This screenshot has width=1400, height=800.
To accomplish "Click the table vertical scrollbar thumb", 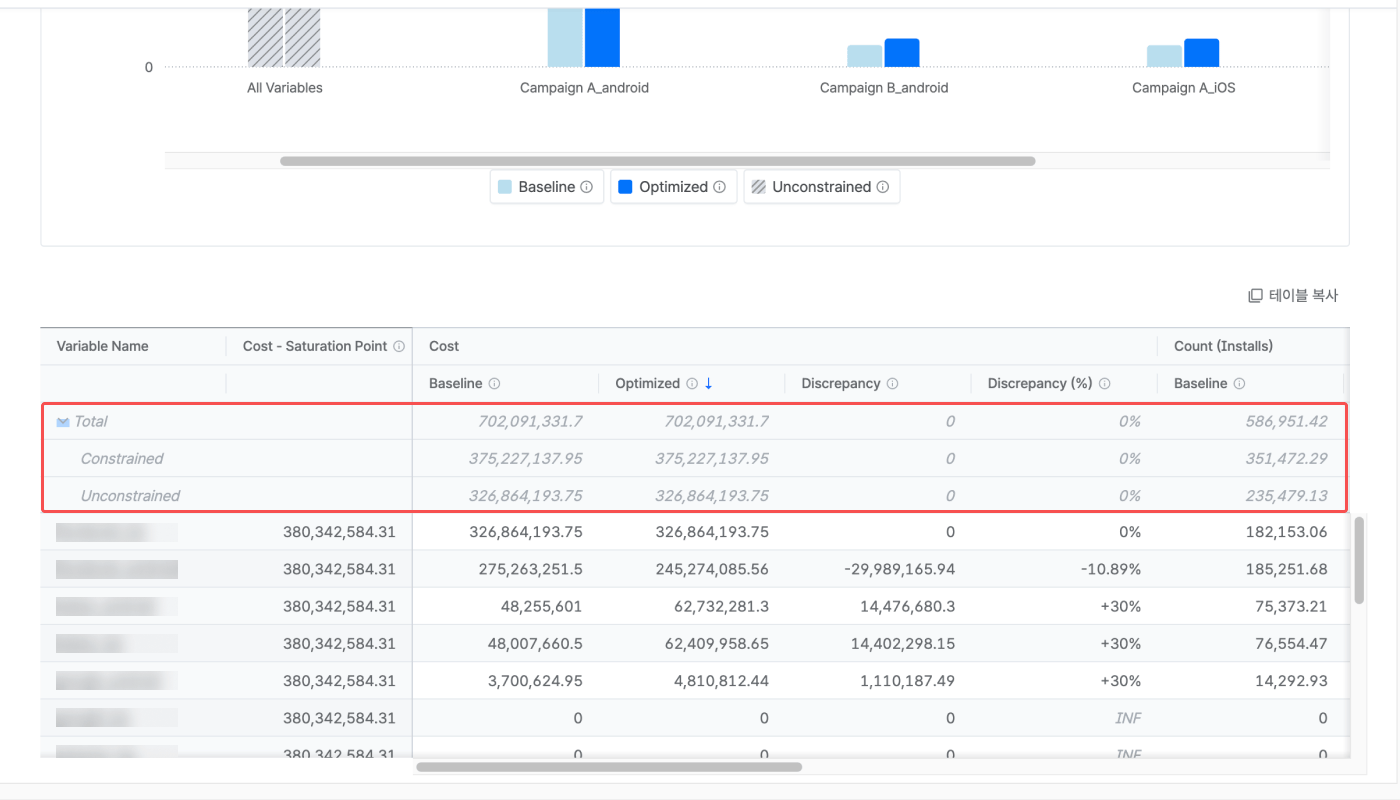I will [x=1359, y=560].
